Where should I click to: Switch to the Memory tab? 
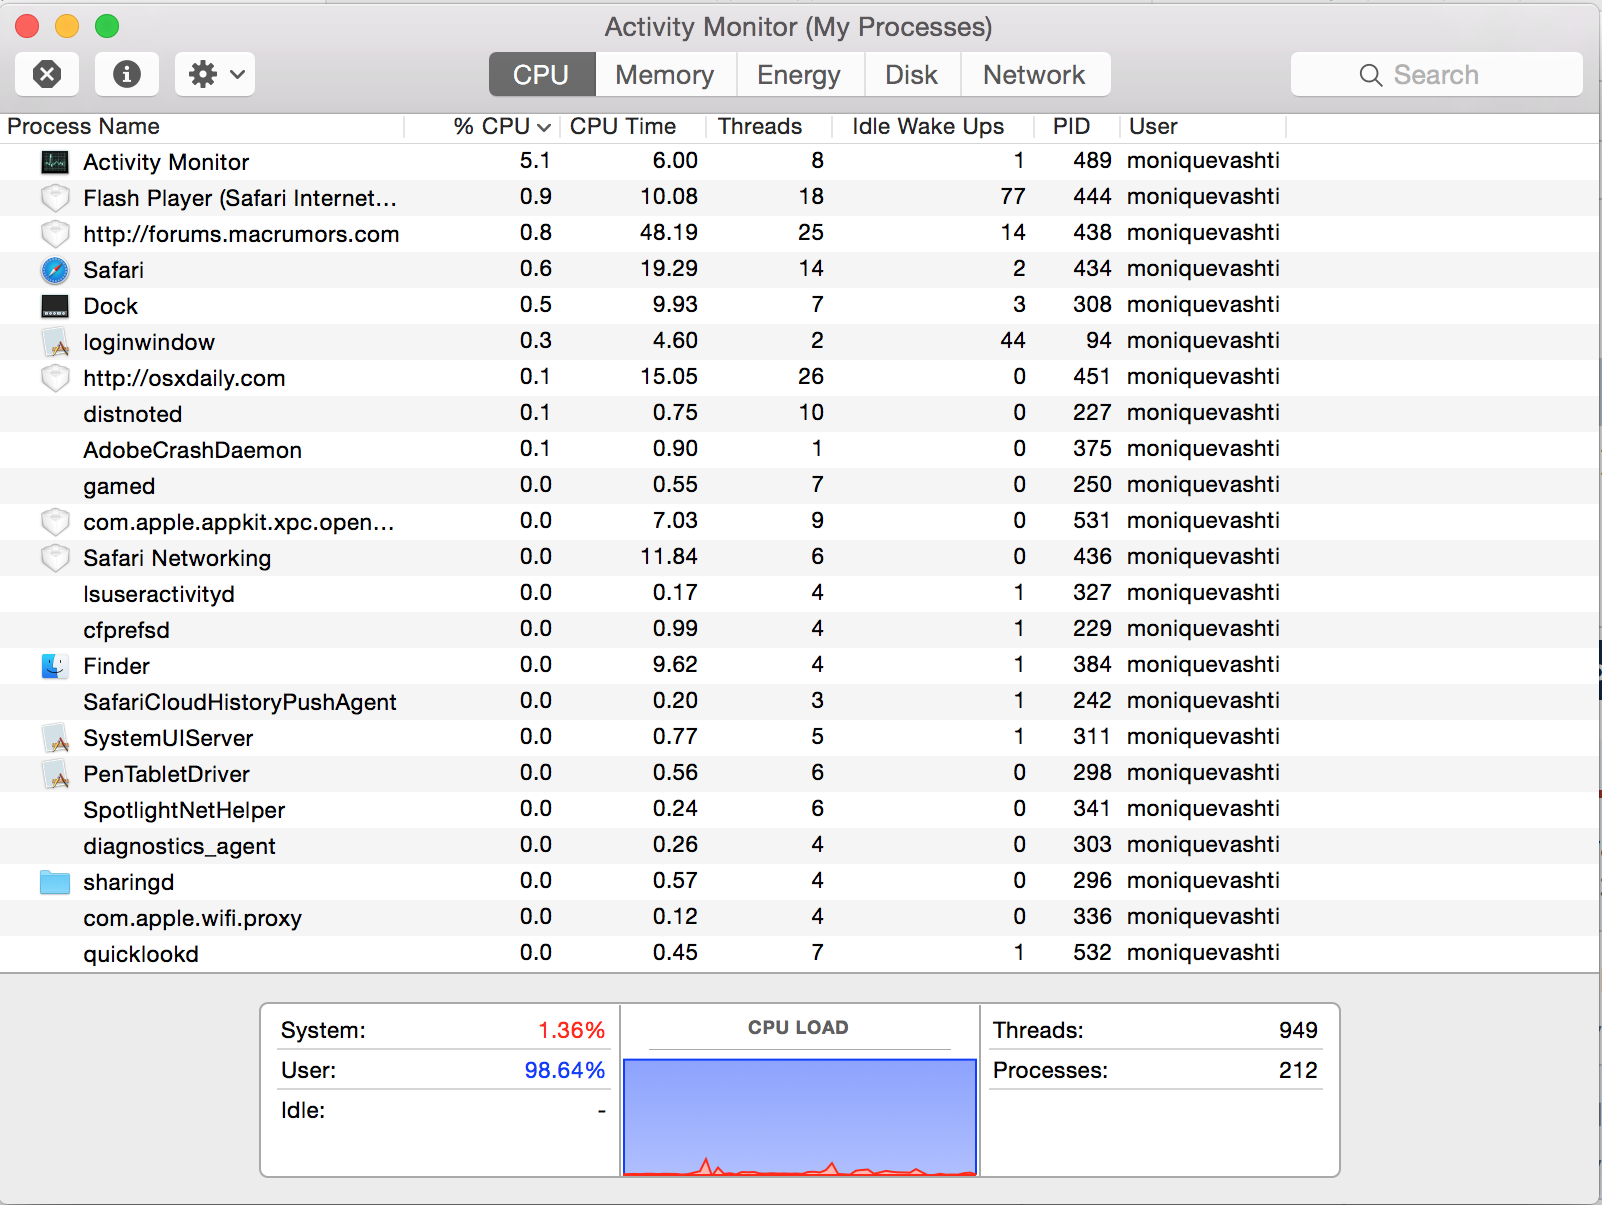coord(665,75)
